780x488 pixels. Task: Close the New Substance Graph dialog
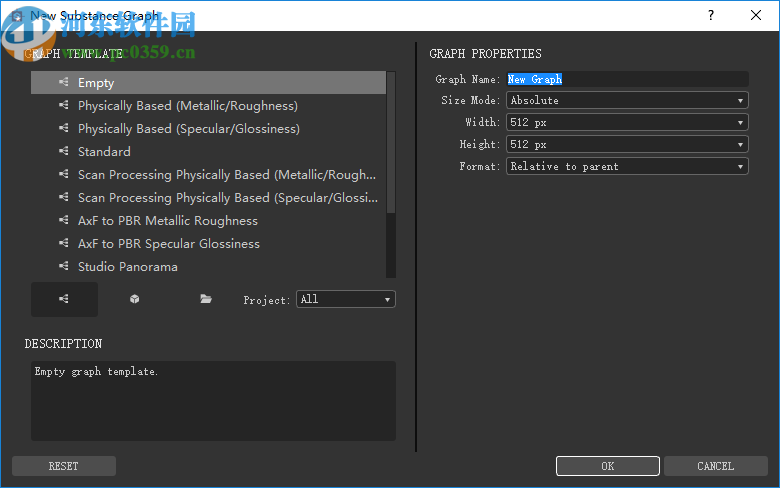[756, 15]
